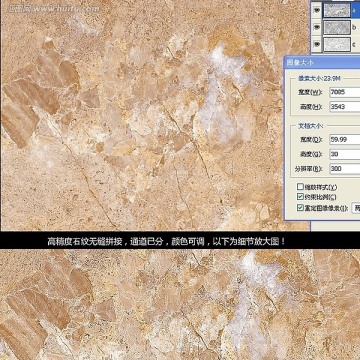
Task: Toggle visibility eye of channel a
Action: [317, 10]
